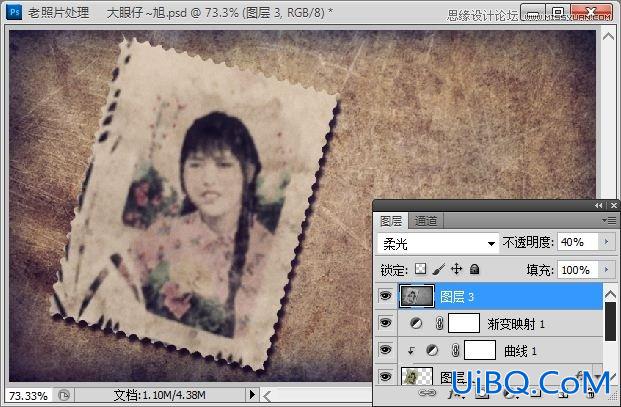Click the 73.33% zoom field
This screenshot has width=621, height=407.
(28, 395)
